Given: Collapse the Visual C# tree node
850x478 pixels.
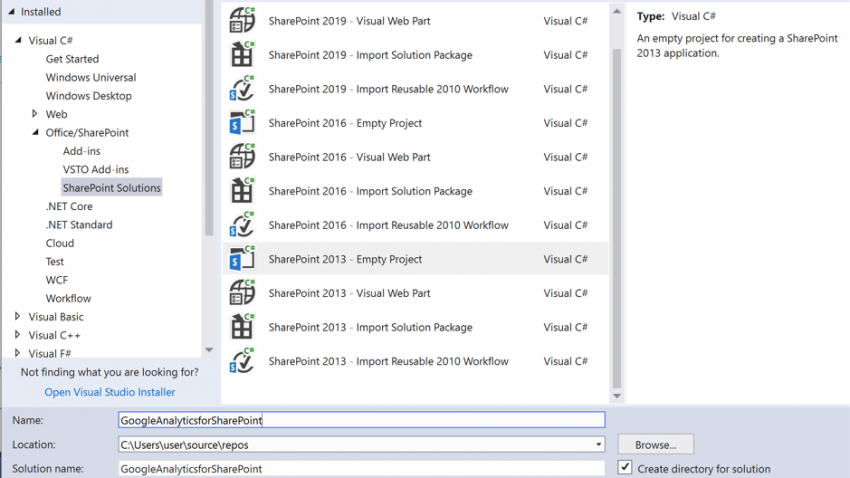Looking at the screenshot, I should pyautogui.click(x=18, y=40).
